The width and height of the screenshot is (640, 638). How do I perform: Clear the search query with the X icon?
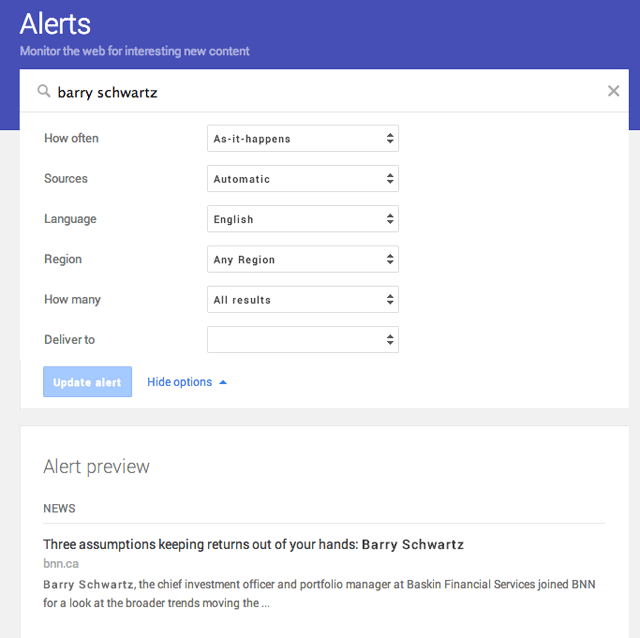[613, 91]
